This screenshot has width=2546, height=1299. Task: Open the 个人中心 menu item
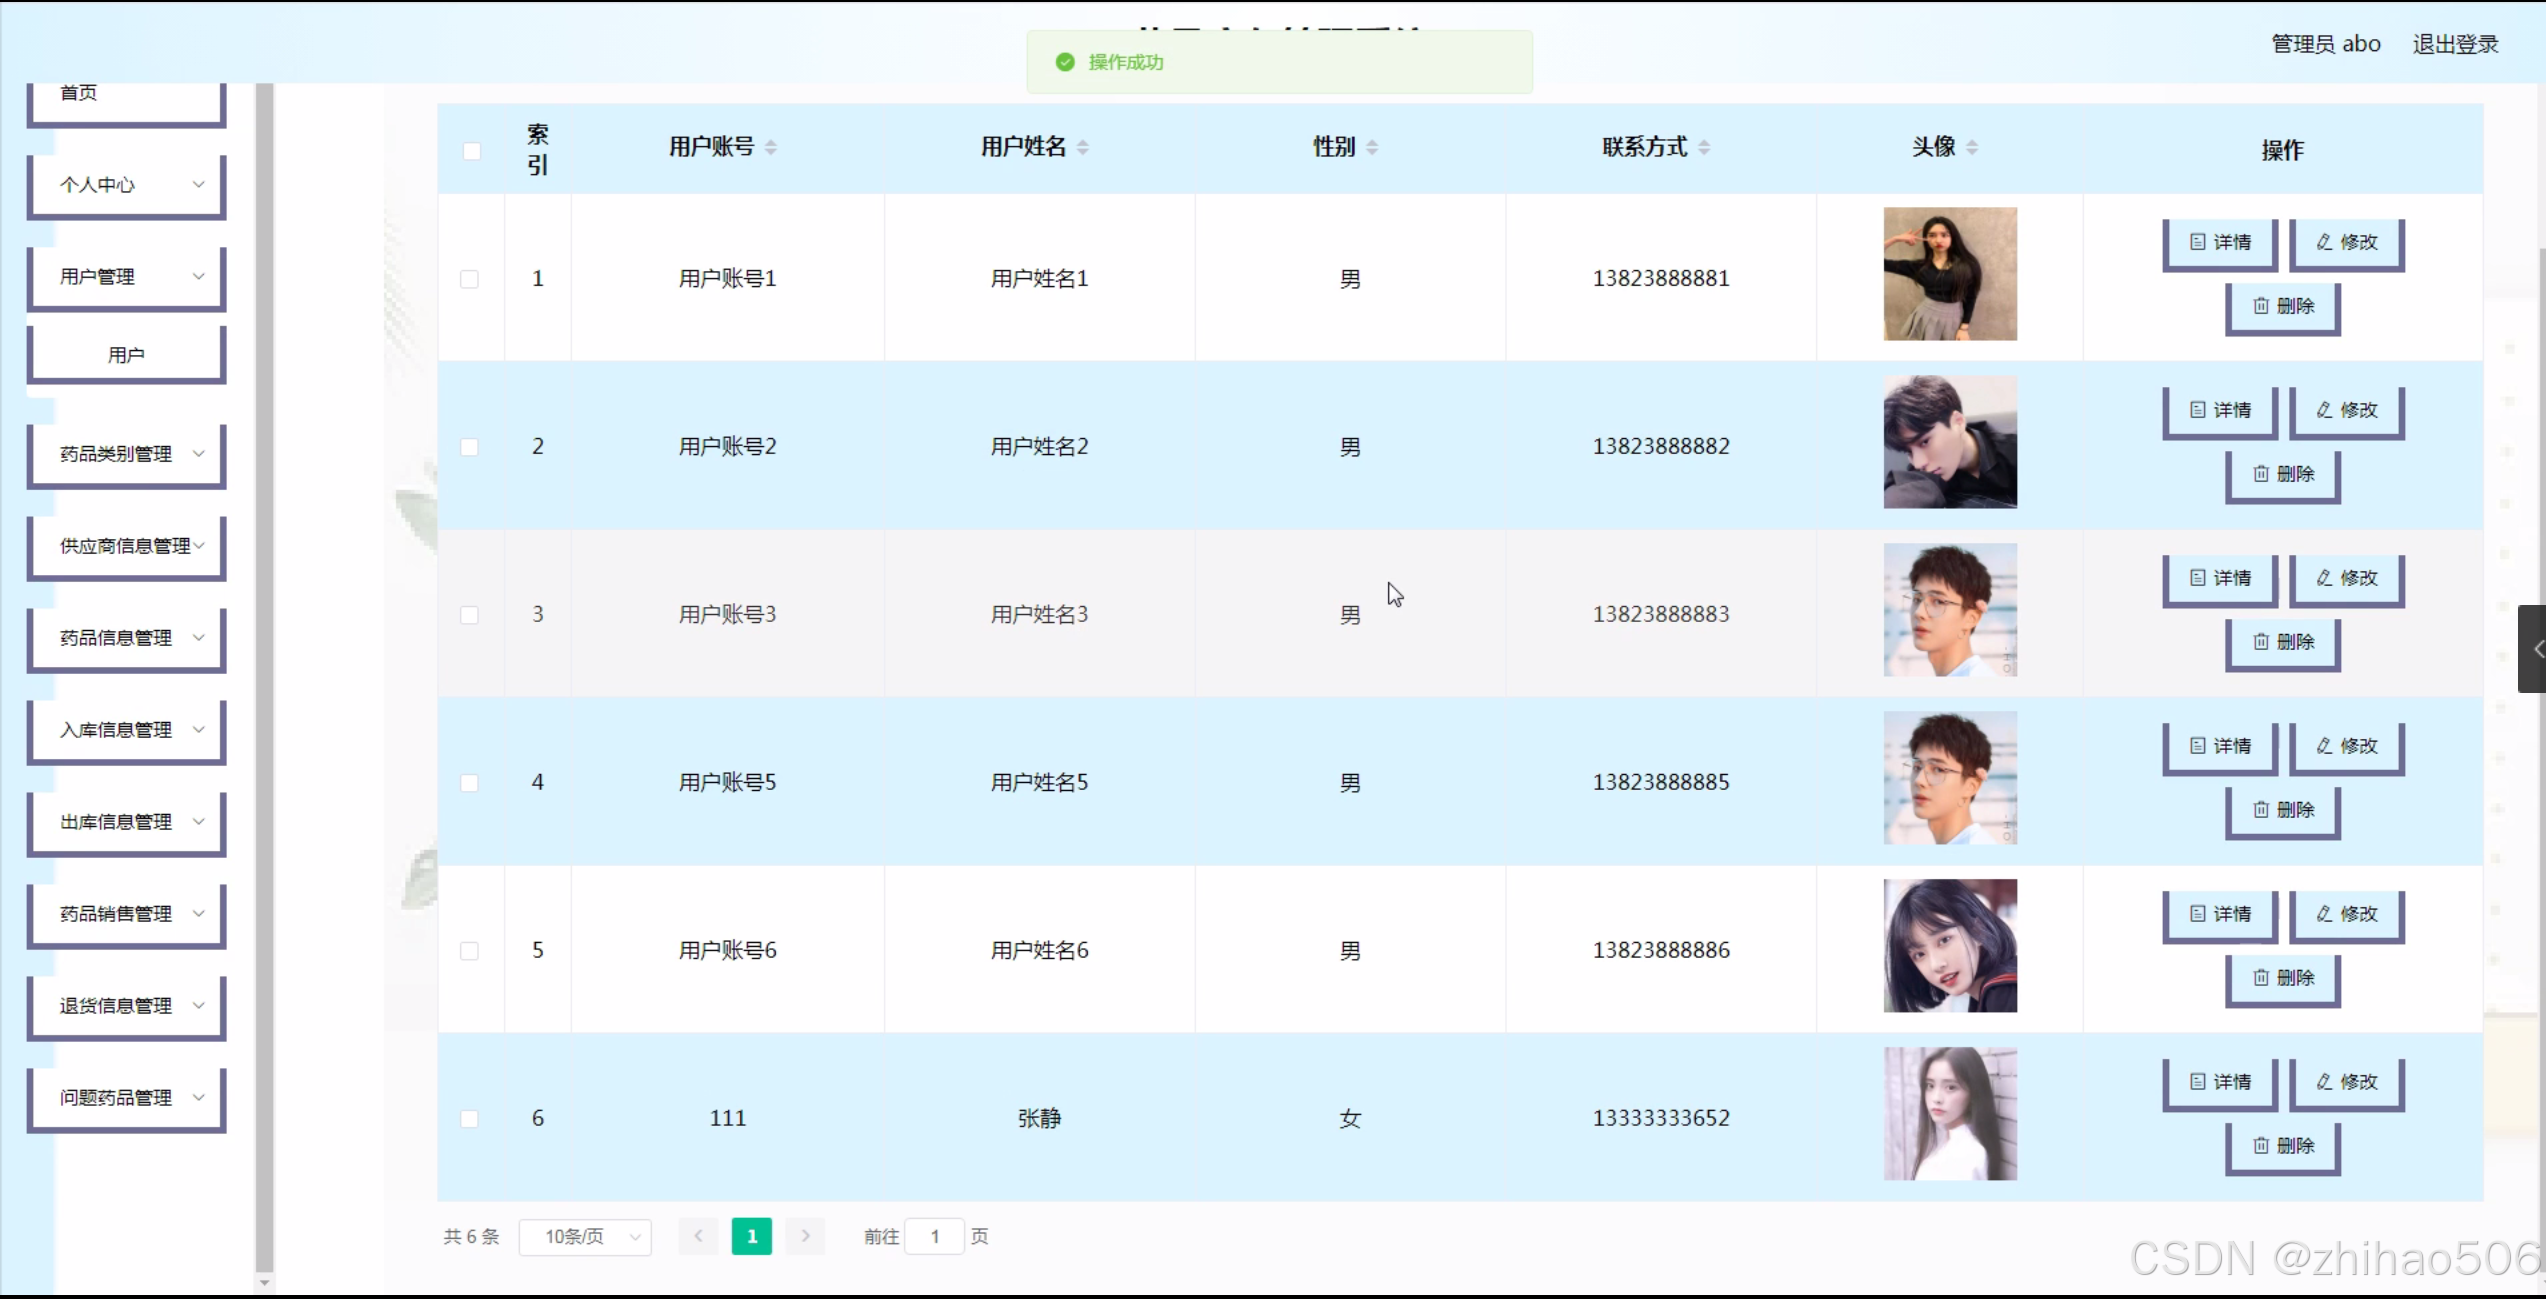click(x=110, y=184)
